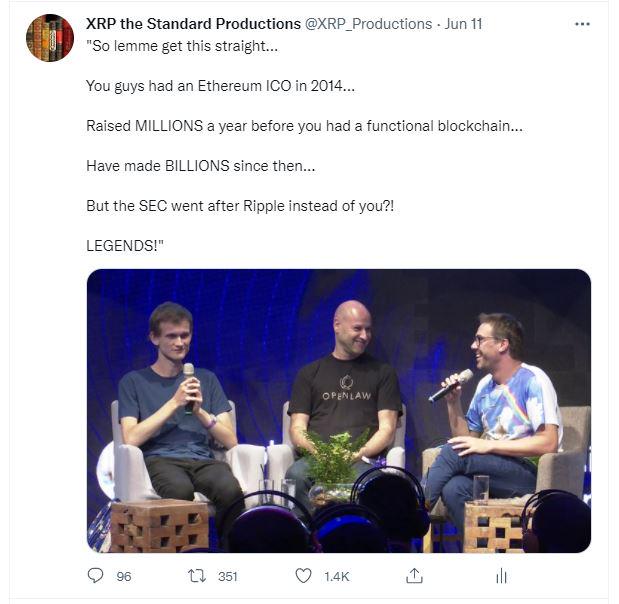The image size is (619, 604).
Task: Click the XRP Productions profile avatar
Action: (x=49, y=39)
